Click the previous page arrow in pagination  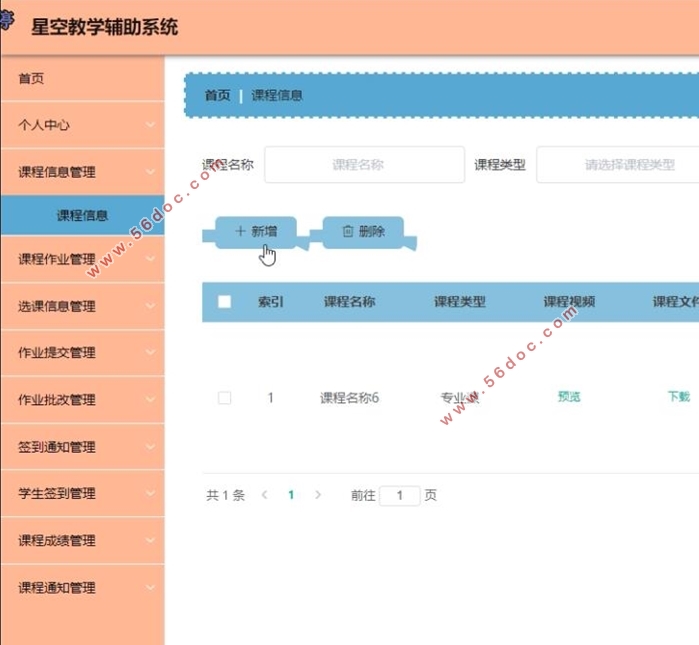click(265, 495)
